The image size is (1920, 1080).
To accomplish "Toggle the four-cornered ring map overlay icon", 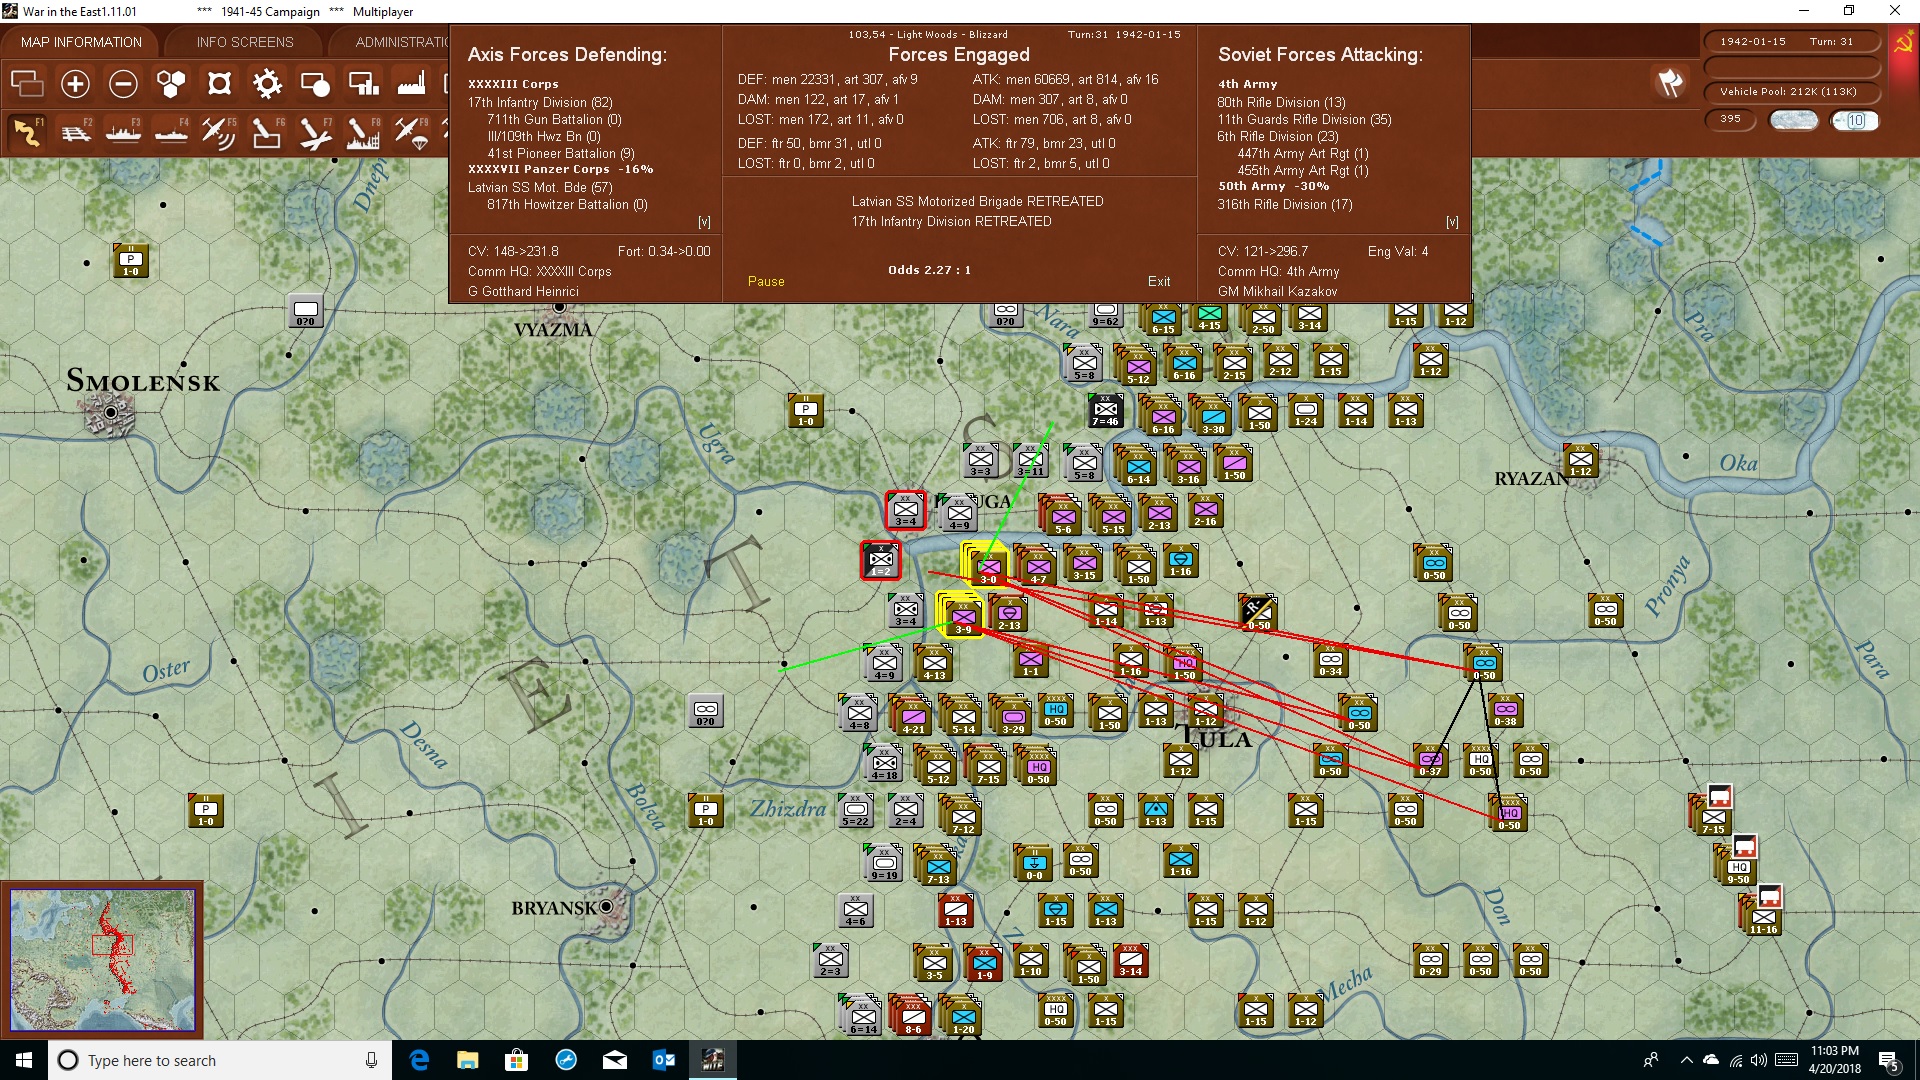I will coord(219,84).
